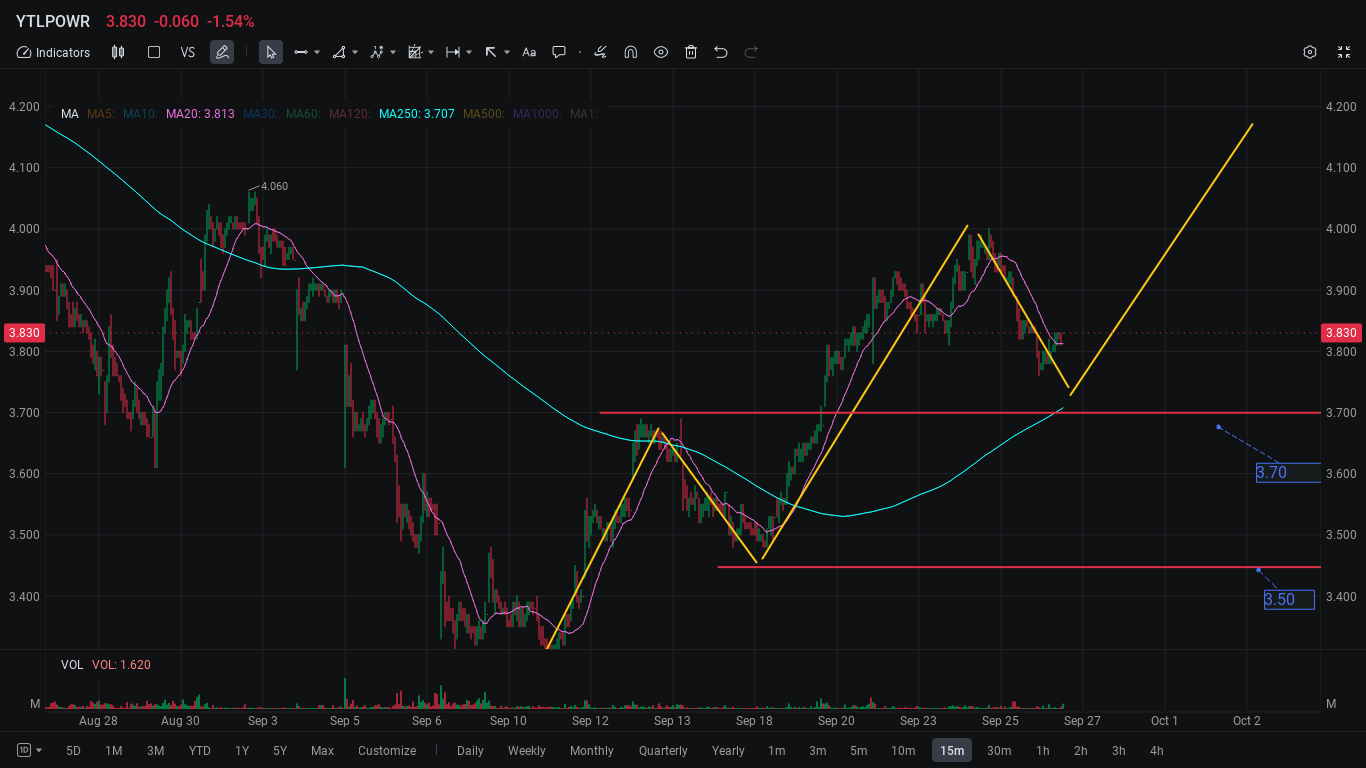Switch to Weekly interval
1366x768 pixels.
pyautogui.click(x=527, y=750)
